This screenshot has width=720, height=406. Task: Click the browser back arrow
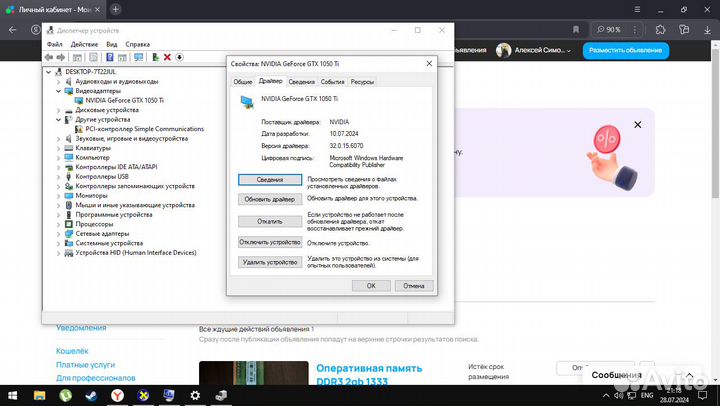tap(12, 30)
